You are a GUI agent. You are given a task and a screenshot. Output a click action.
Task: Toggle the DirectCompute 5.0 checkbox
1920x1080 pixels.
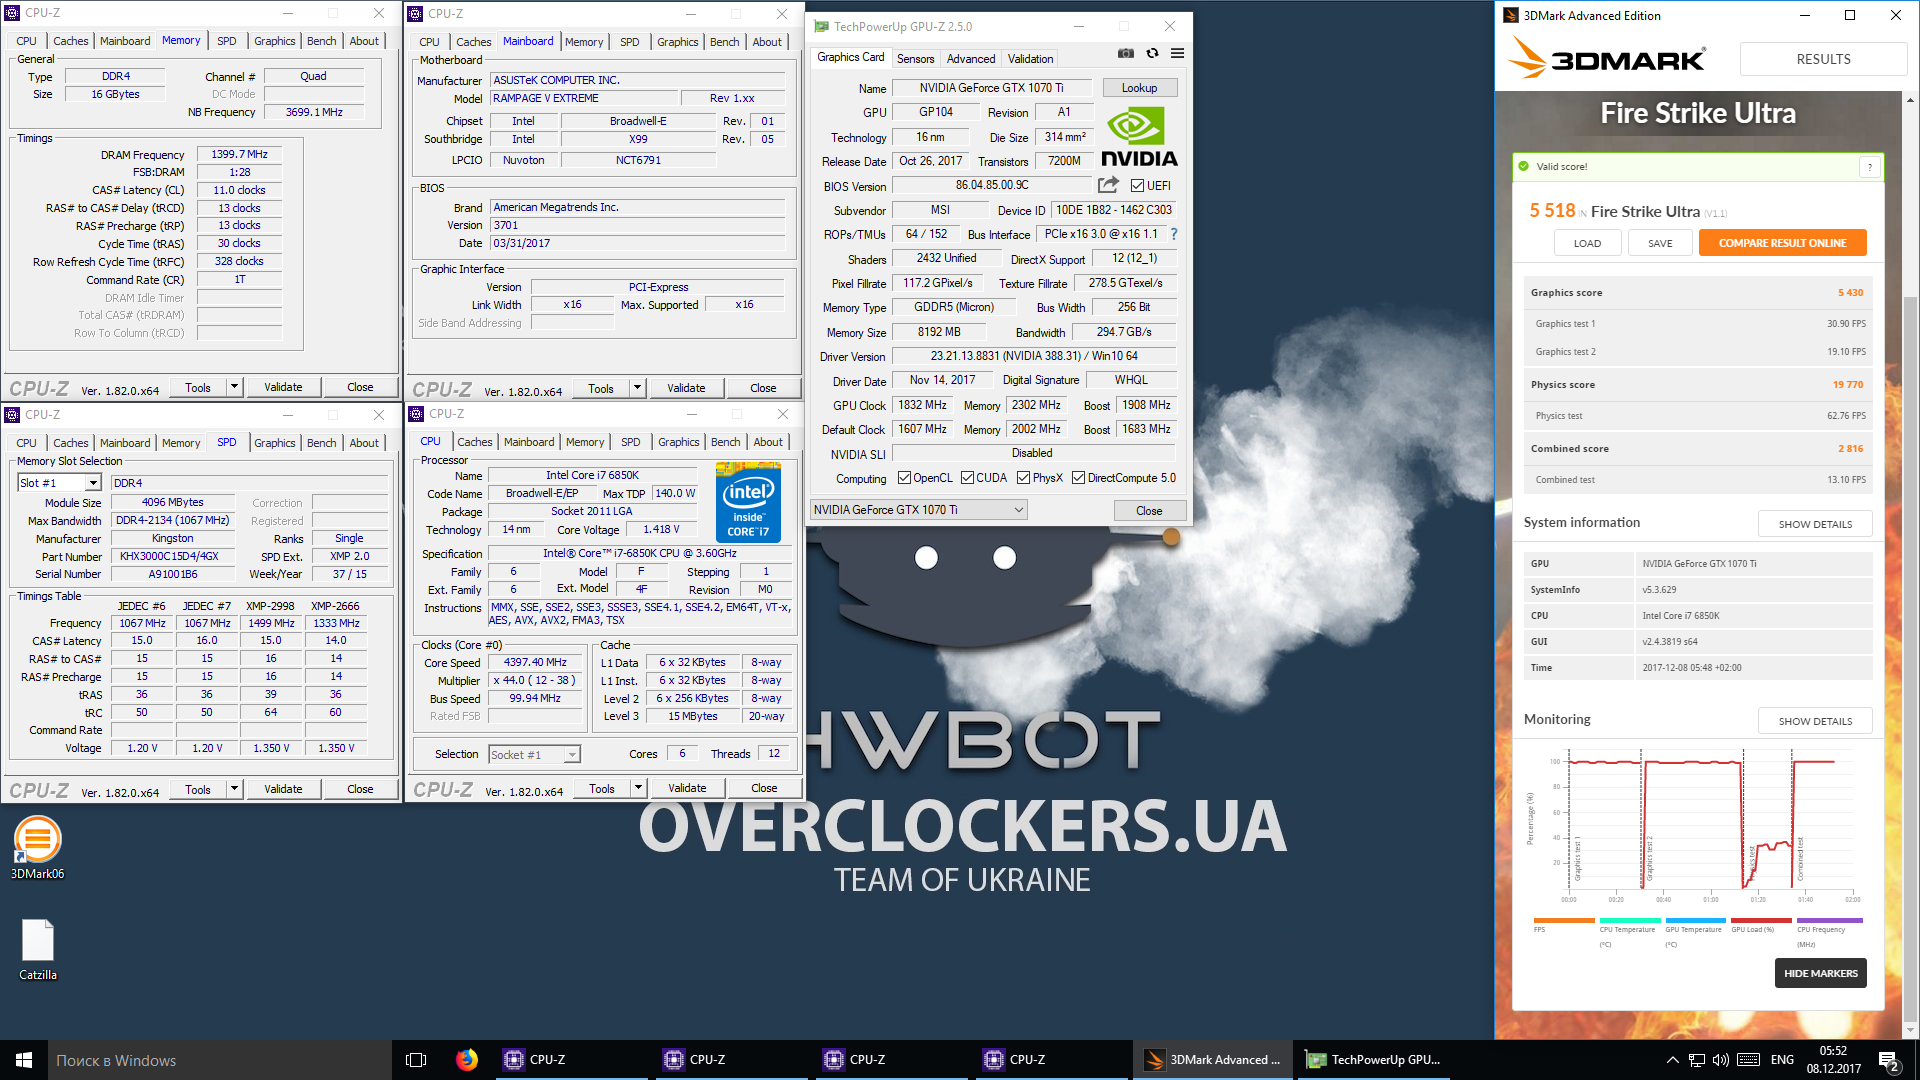coord(1078,478)
